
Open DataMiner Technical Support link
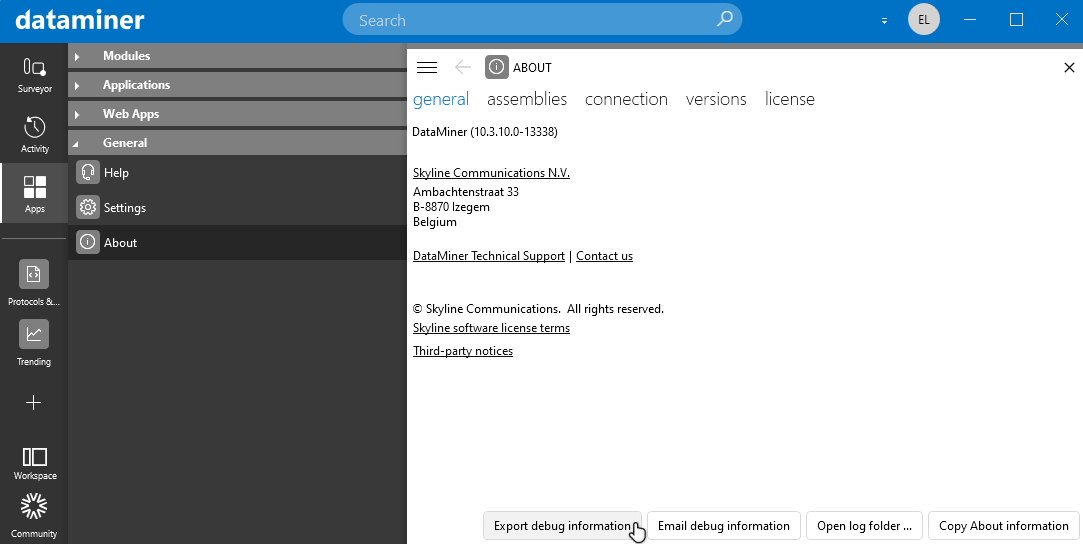point(488,255)
